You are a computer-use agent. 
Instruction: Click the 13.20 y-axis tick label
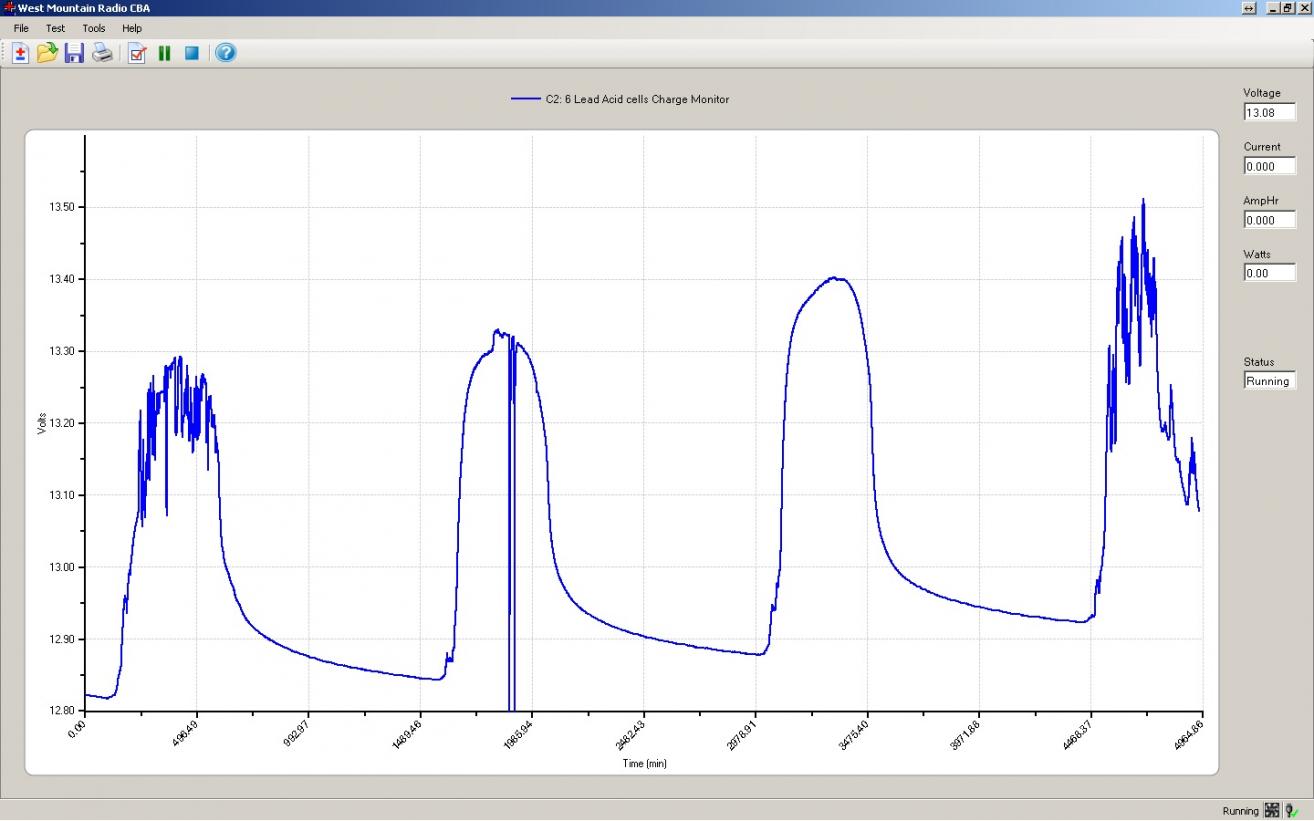coord(61,423)
